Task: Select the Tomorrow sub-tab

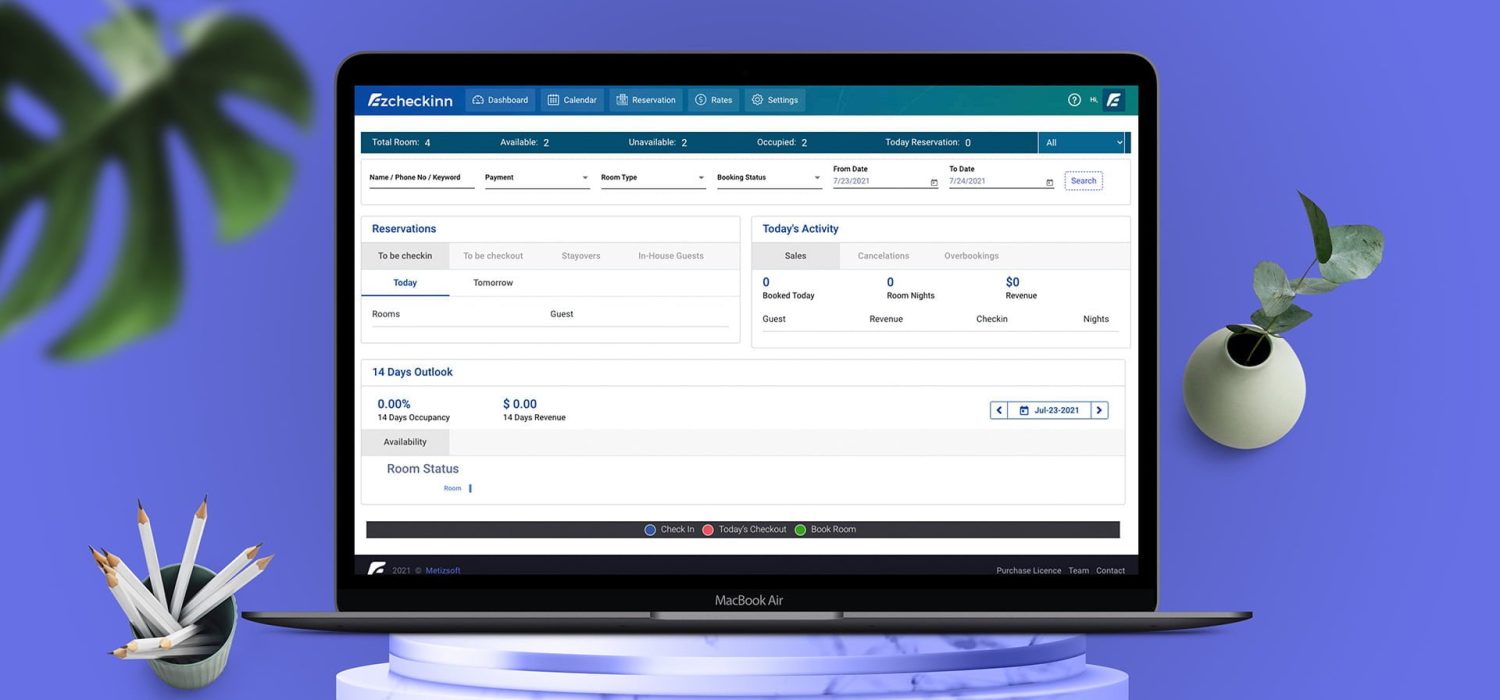Action: pos(493,283)
